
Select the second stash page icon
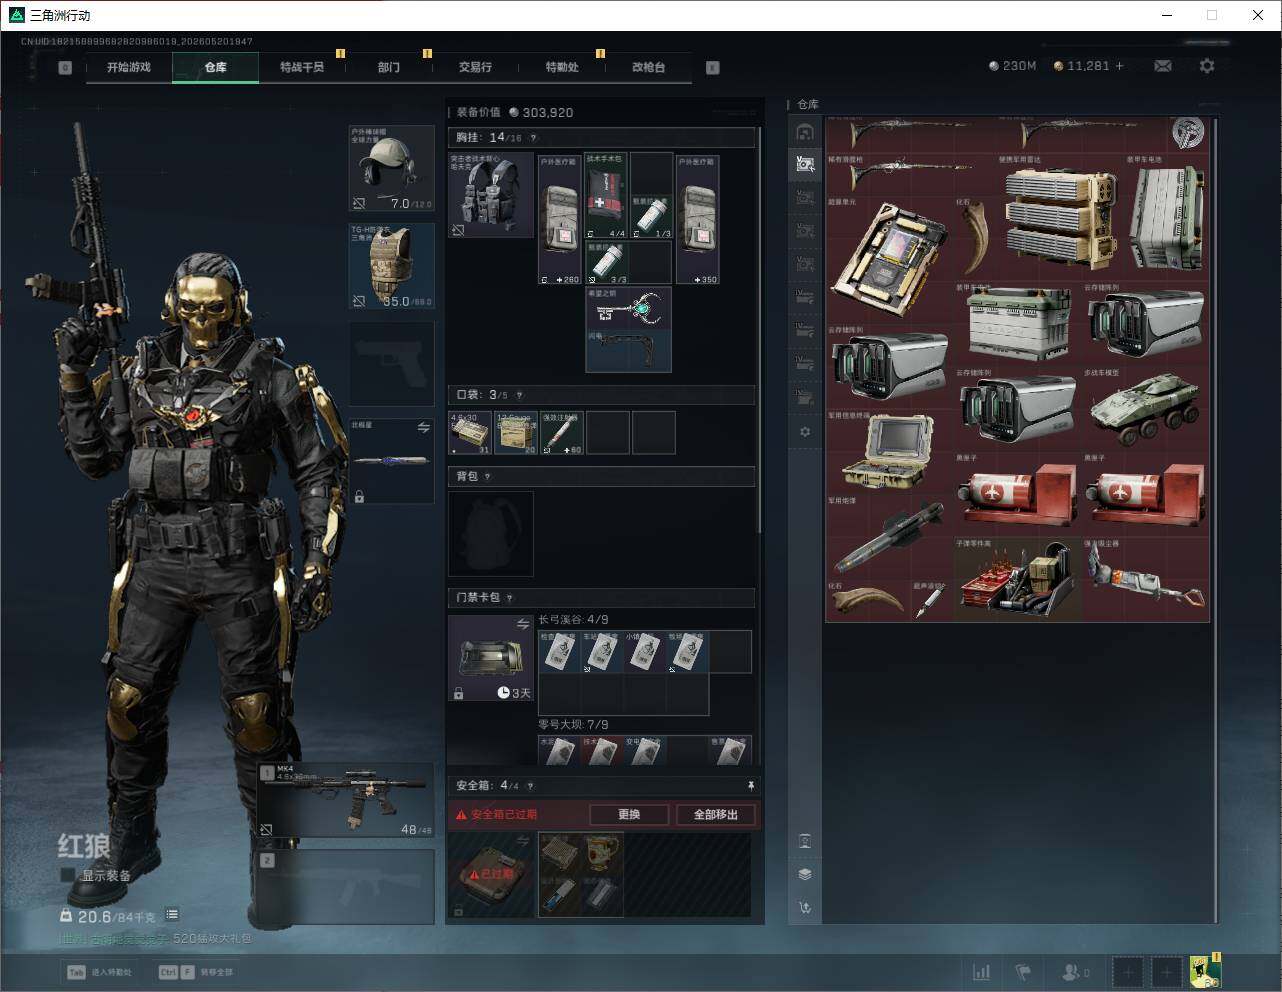pos(805,164)
